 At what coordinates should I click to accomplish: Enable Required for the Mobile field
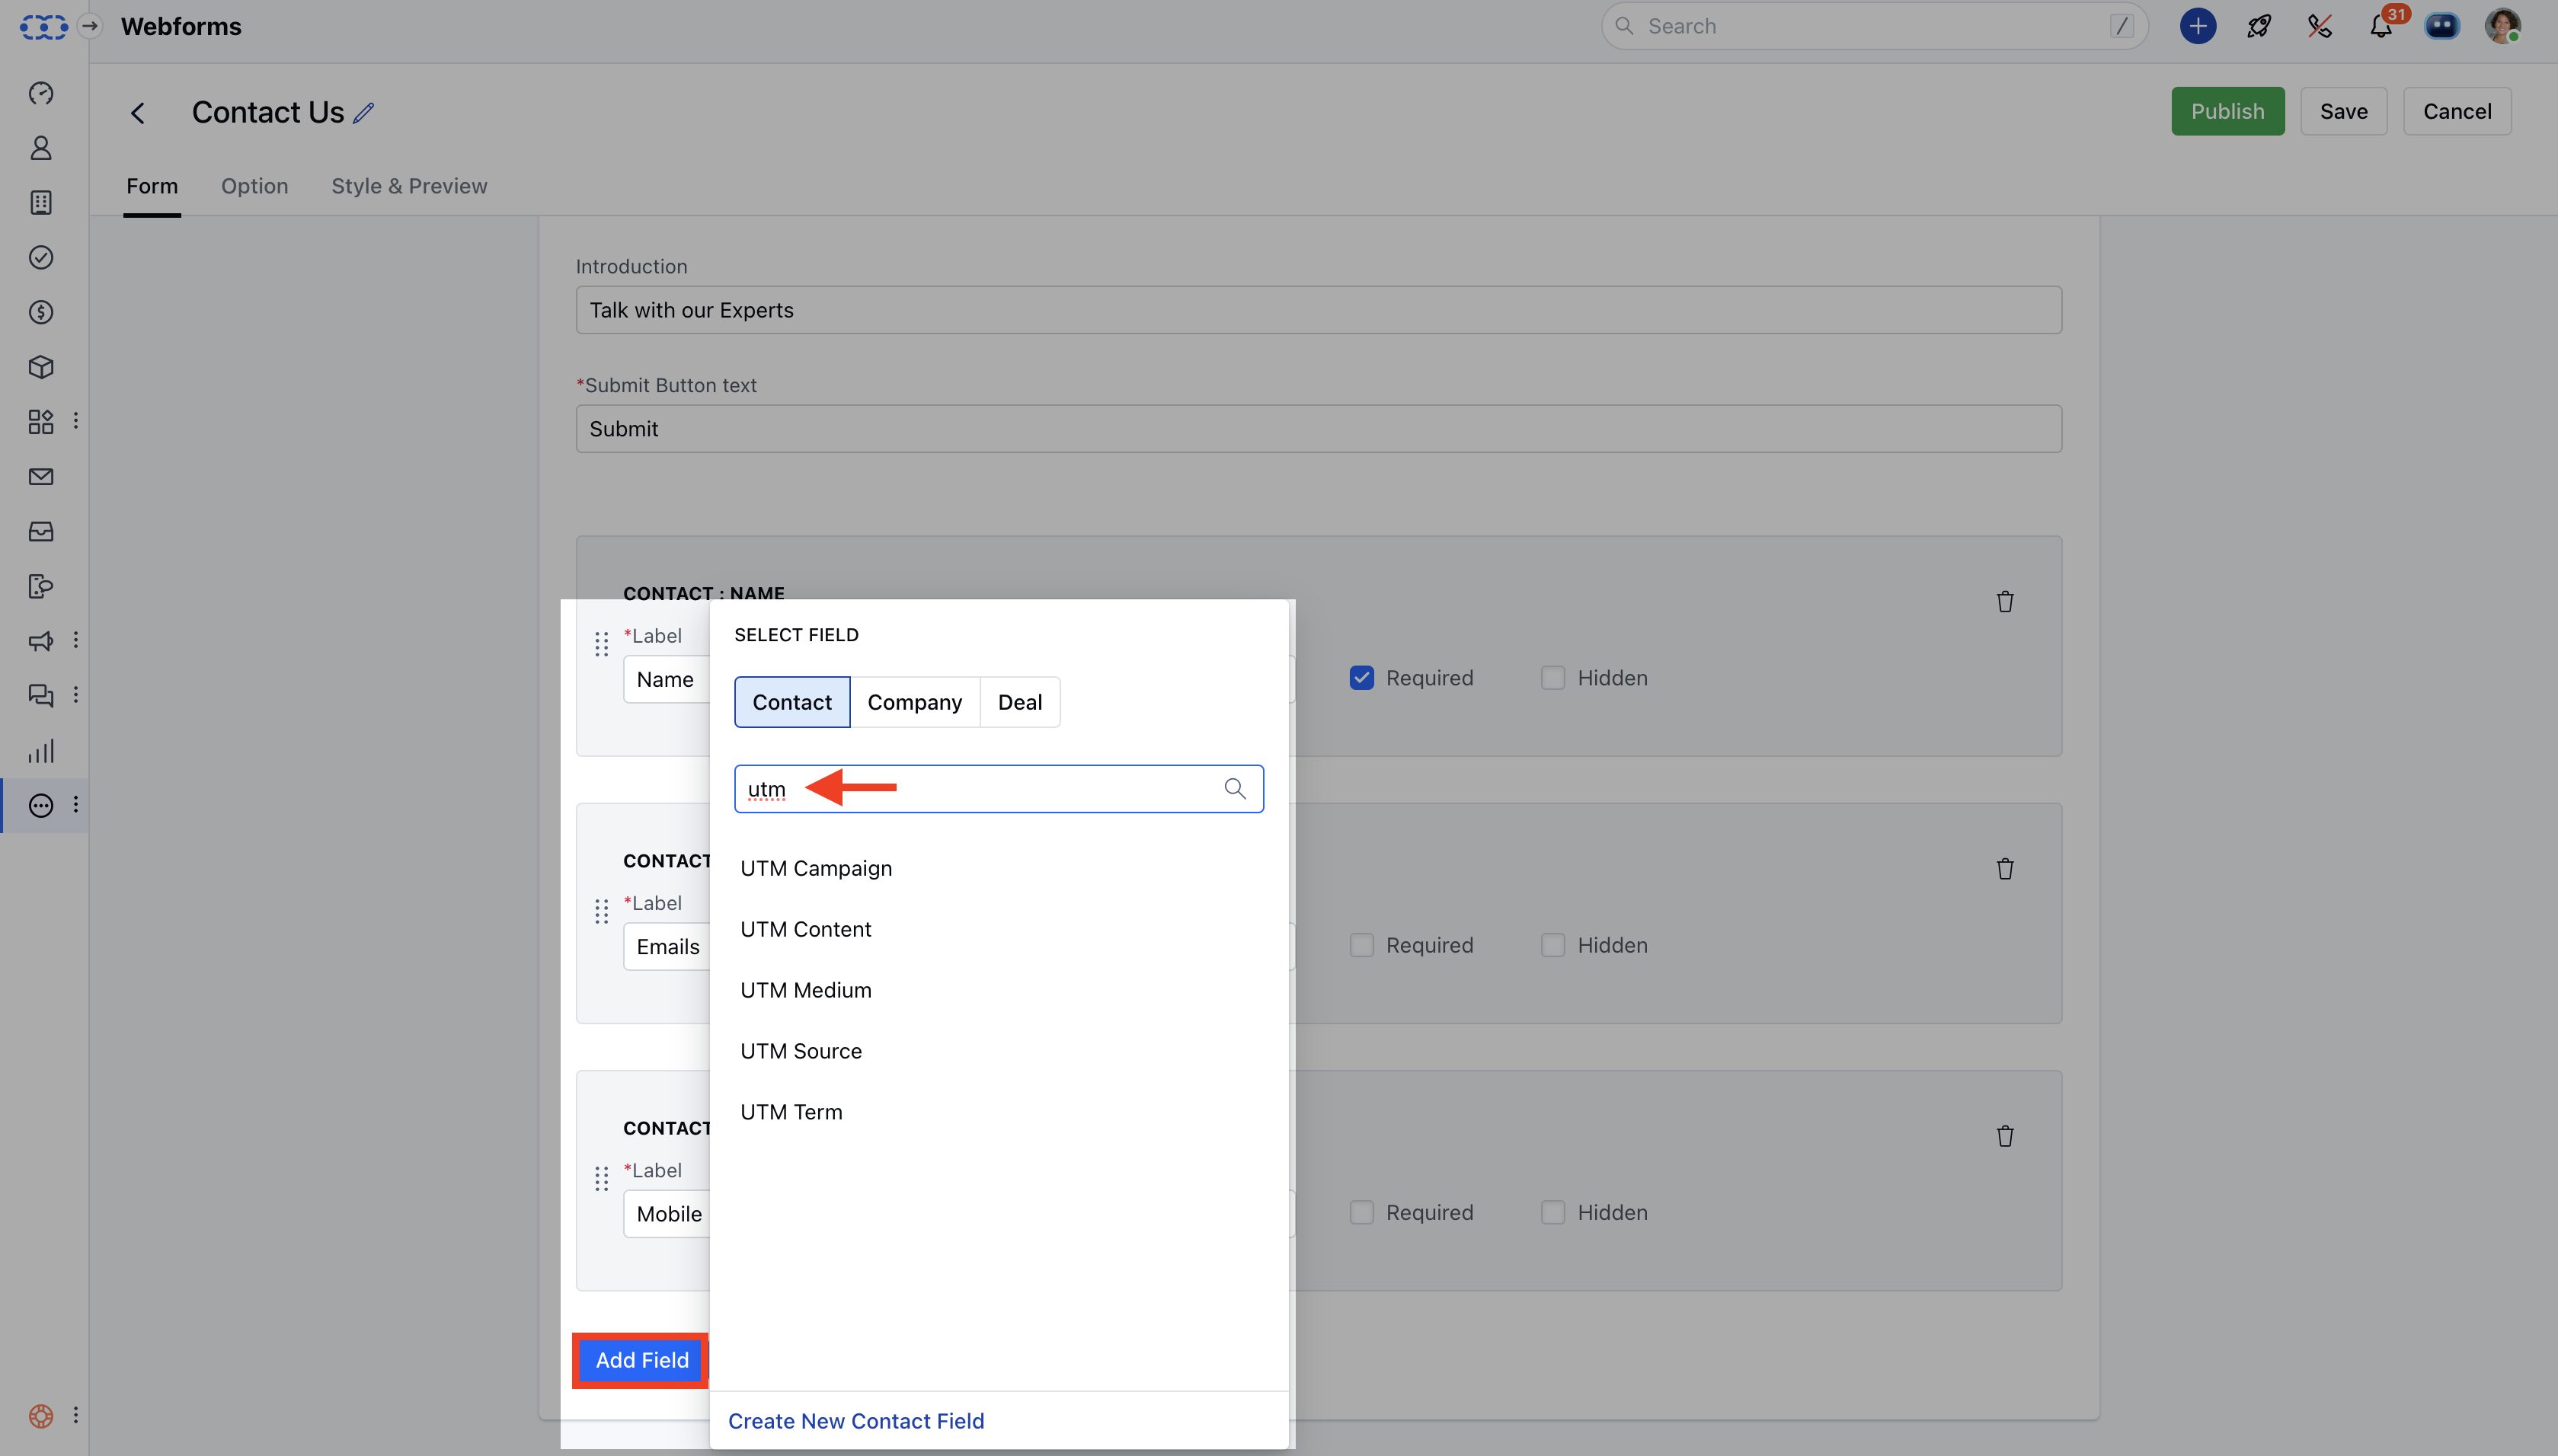click(x=1361, y=1212)
